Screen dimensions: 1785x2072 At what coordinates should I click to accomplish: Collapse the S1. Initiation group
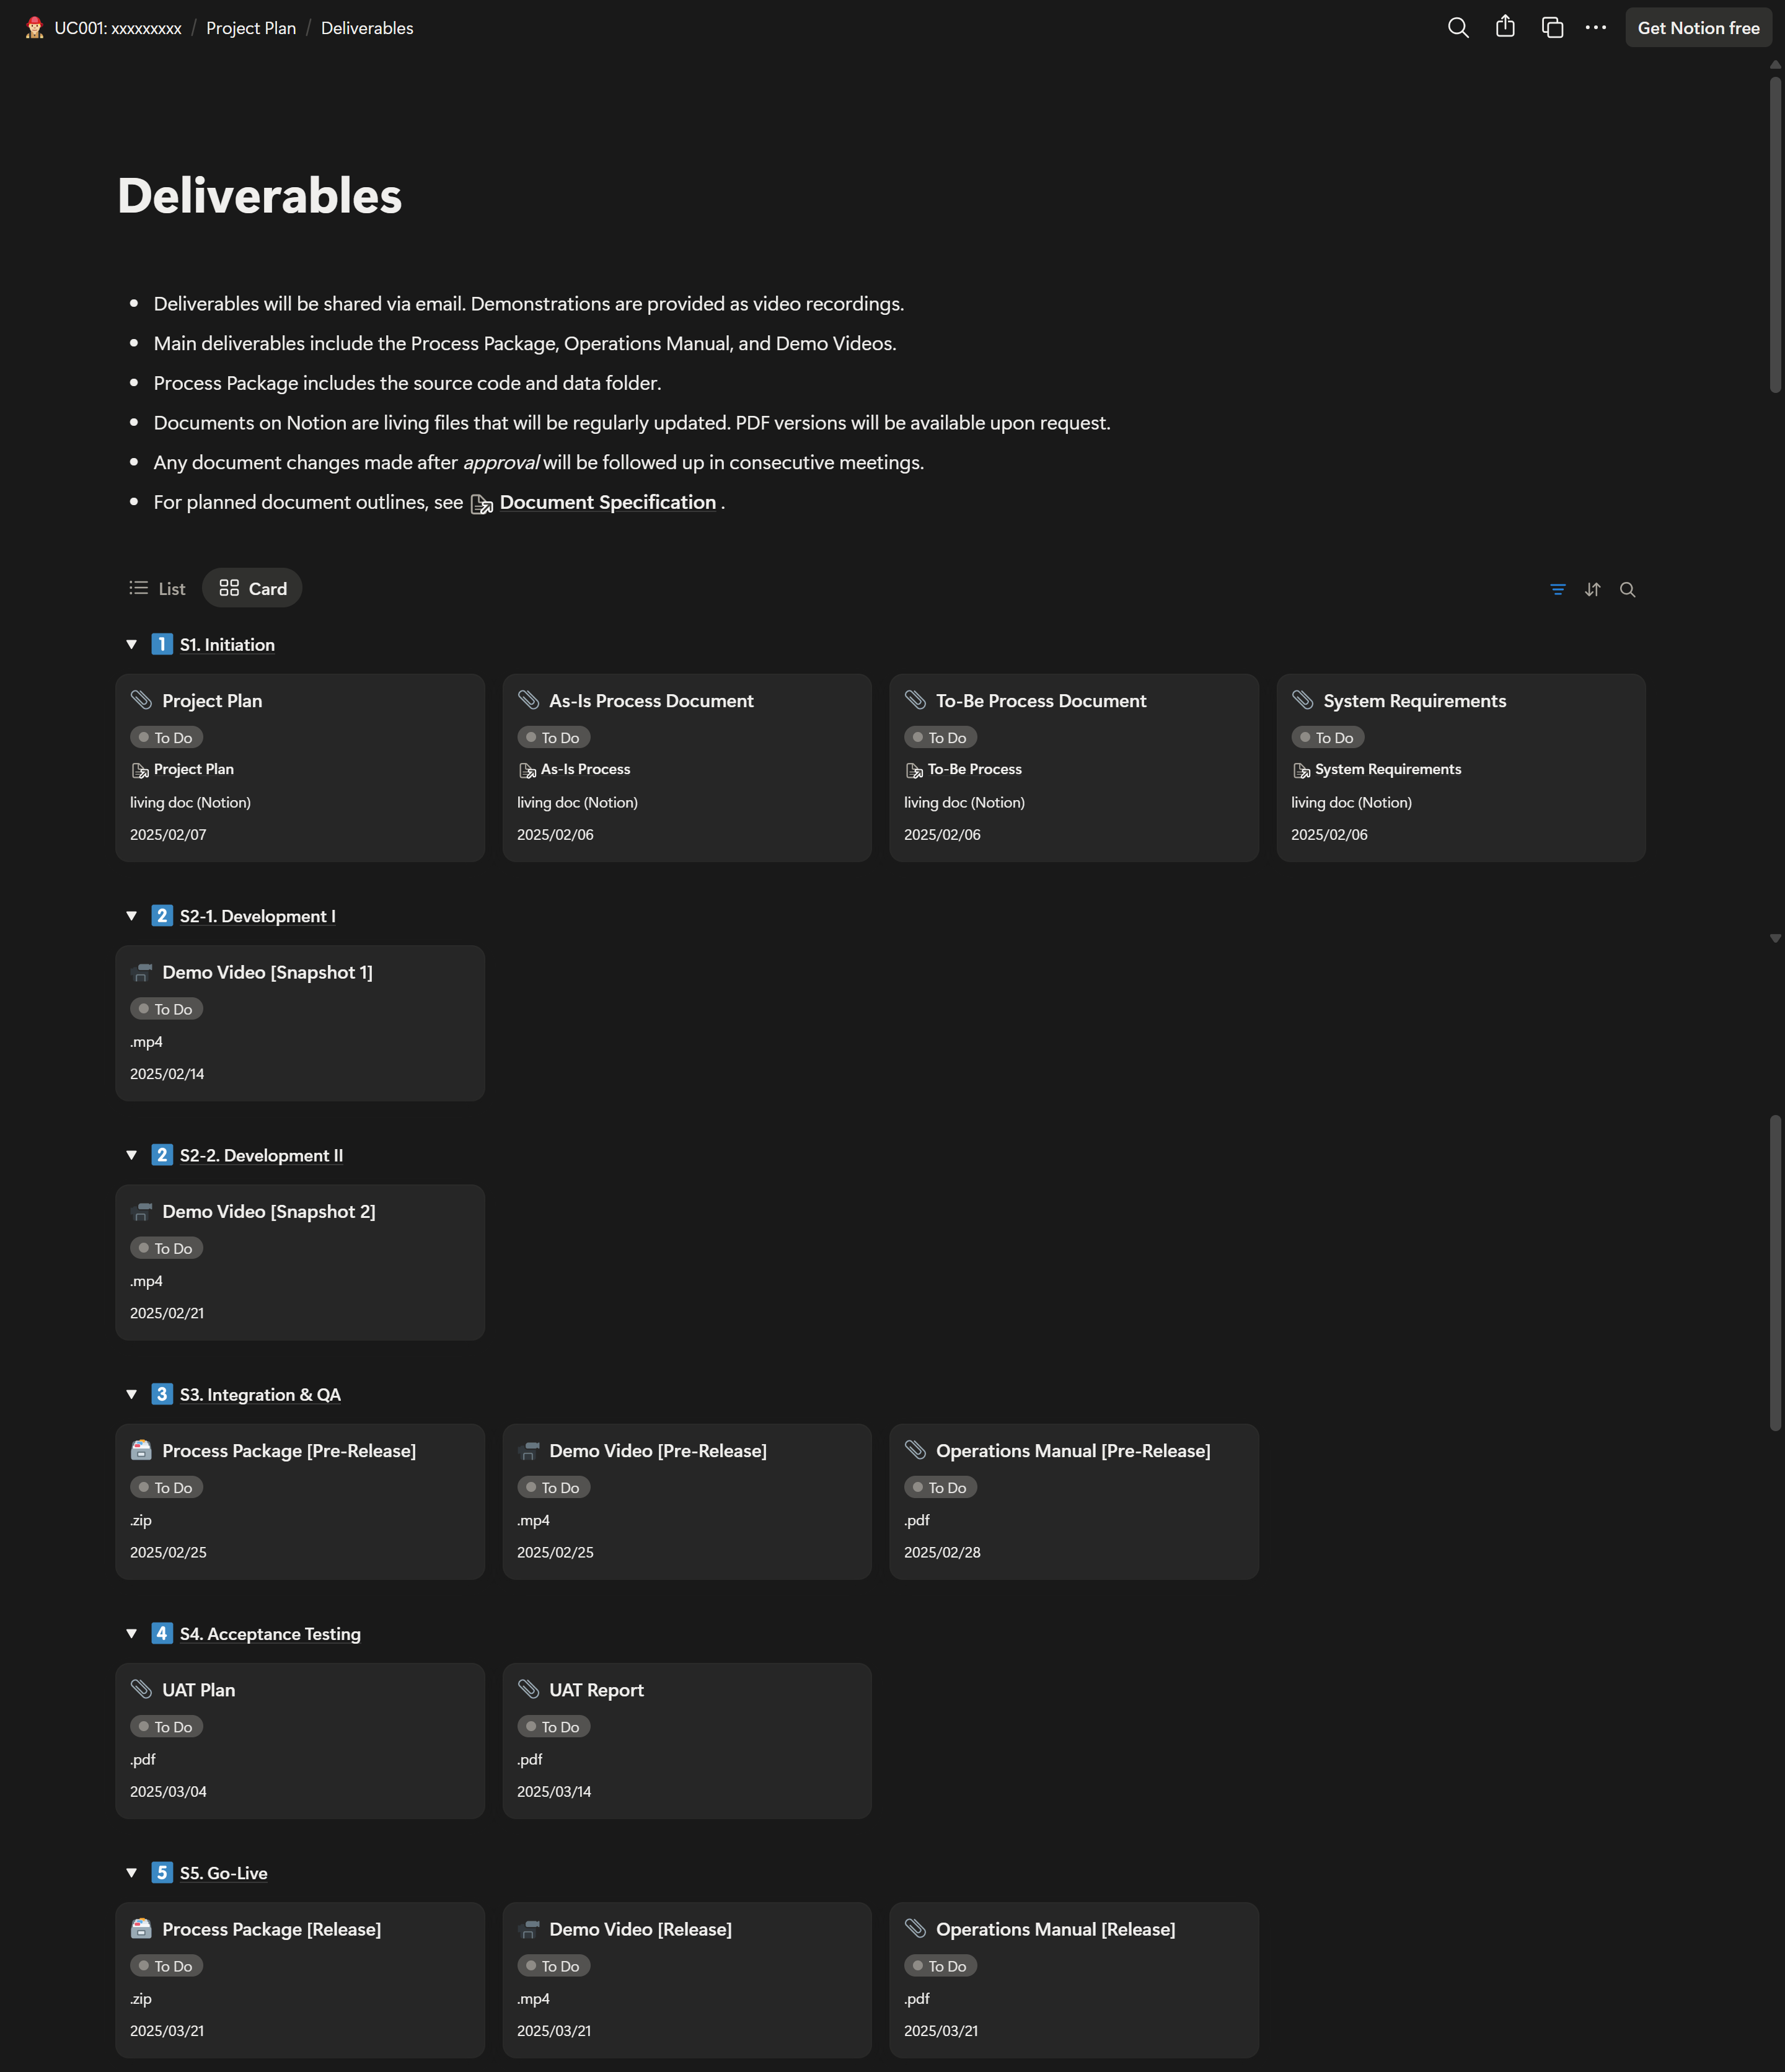(131, 645)
